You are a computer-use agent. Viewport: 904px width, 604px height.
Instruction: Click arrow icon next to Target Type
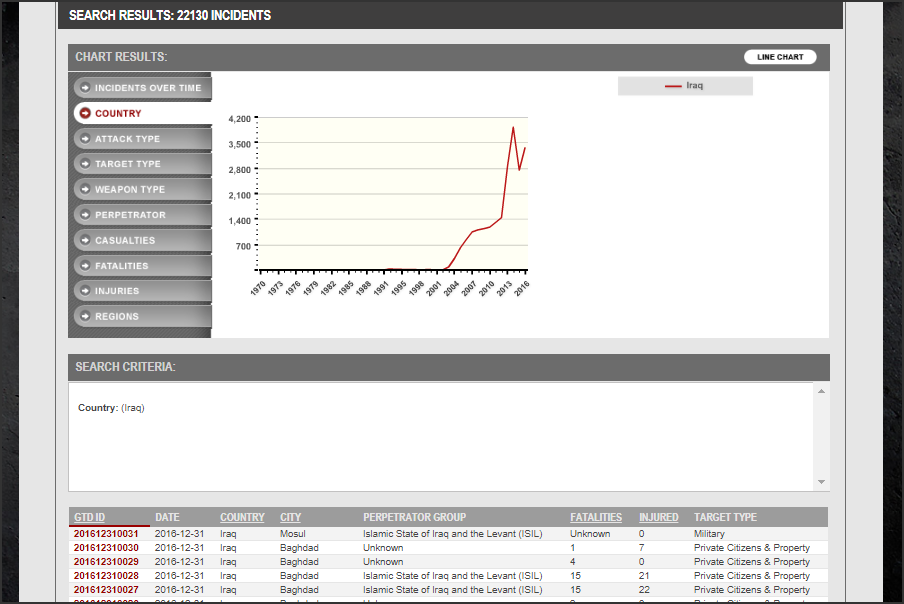[84, 164]
